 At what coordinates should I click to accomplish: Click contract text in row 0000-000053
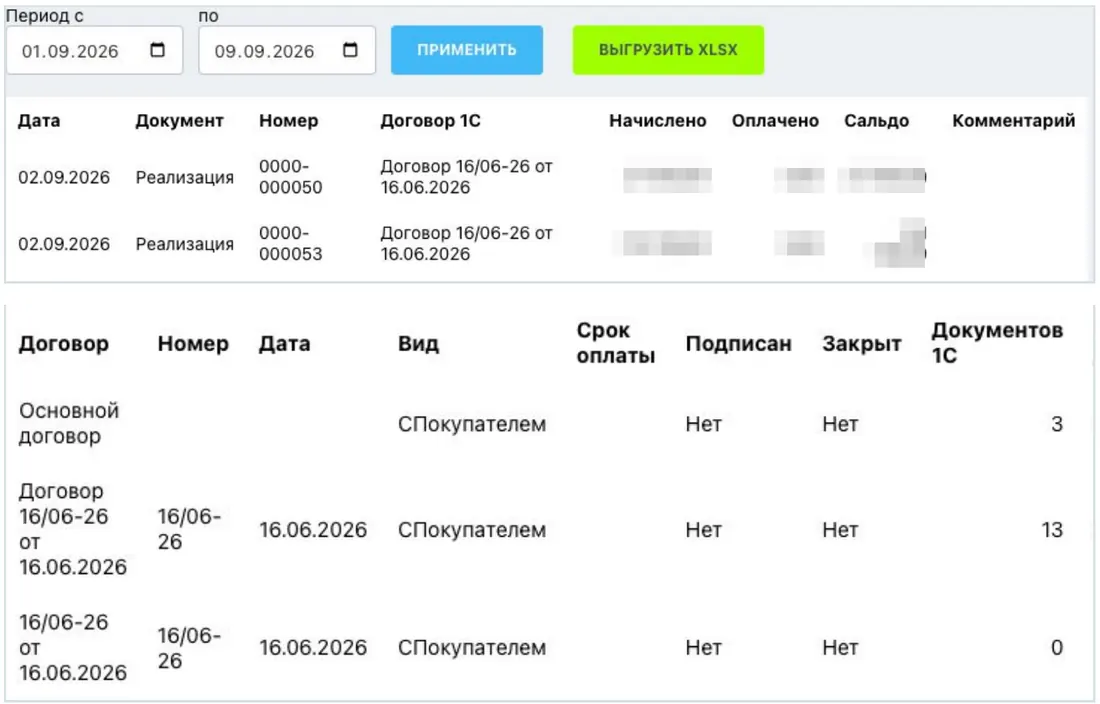pyautogui.click(x=467, y=243)
